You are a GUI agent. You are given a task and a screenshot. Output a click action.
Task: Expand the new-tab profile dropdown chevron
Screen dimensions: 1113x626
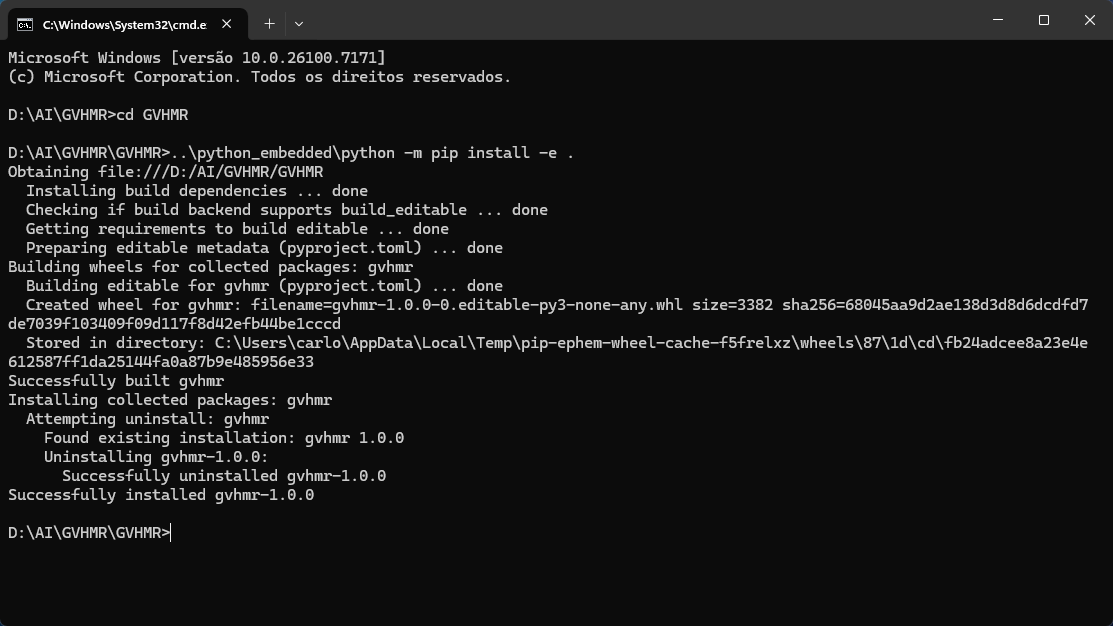(x=299, y=23)
